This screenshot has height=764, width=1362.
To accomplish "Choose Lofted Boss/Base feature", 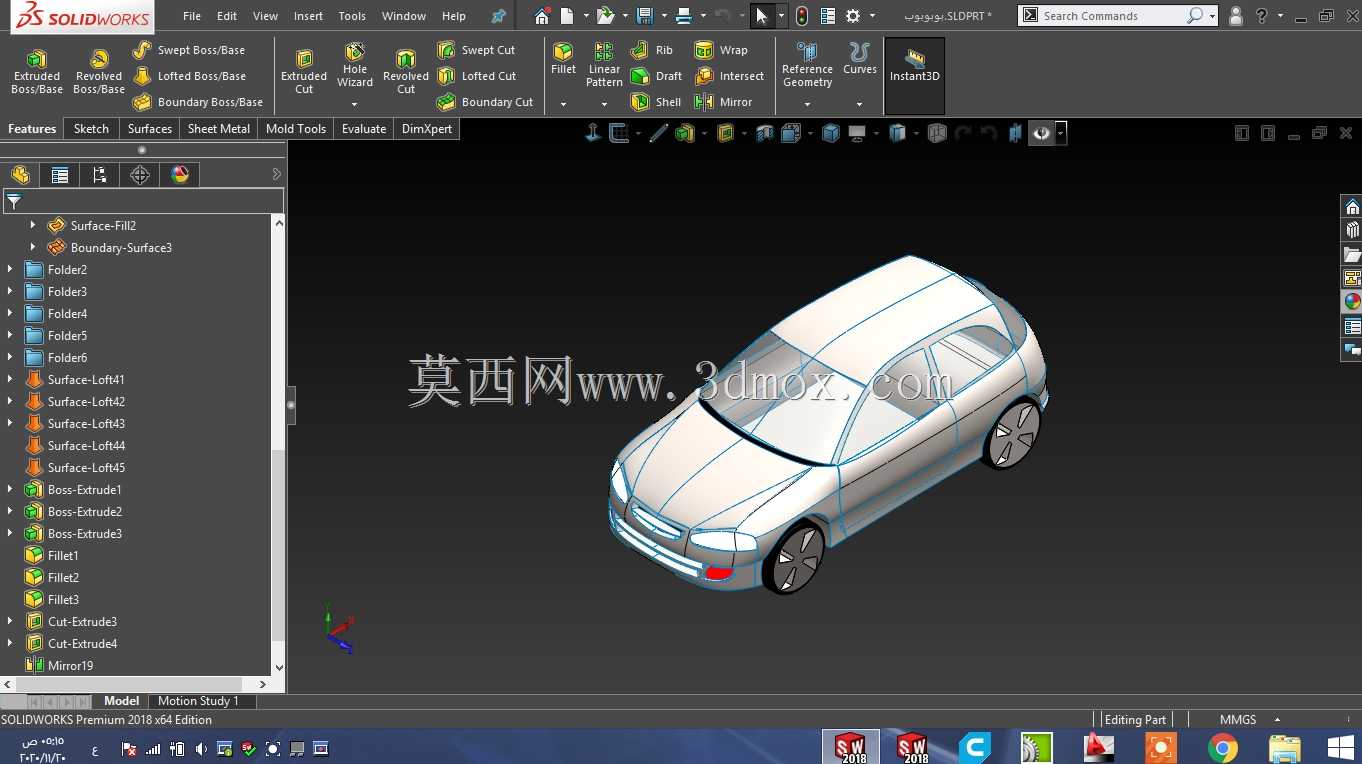I will coord(189,76).
